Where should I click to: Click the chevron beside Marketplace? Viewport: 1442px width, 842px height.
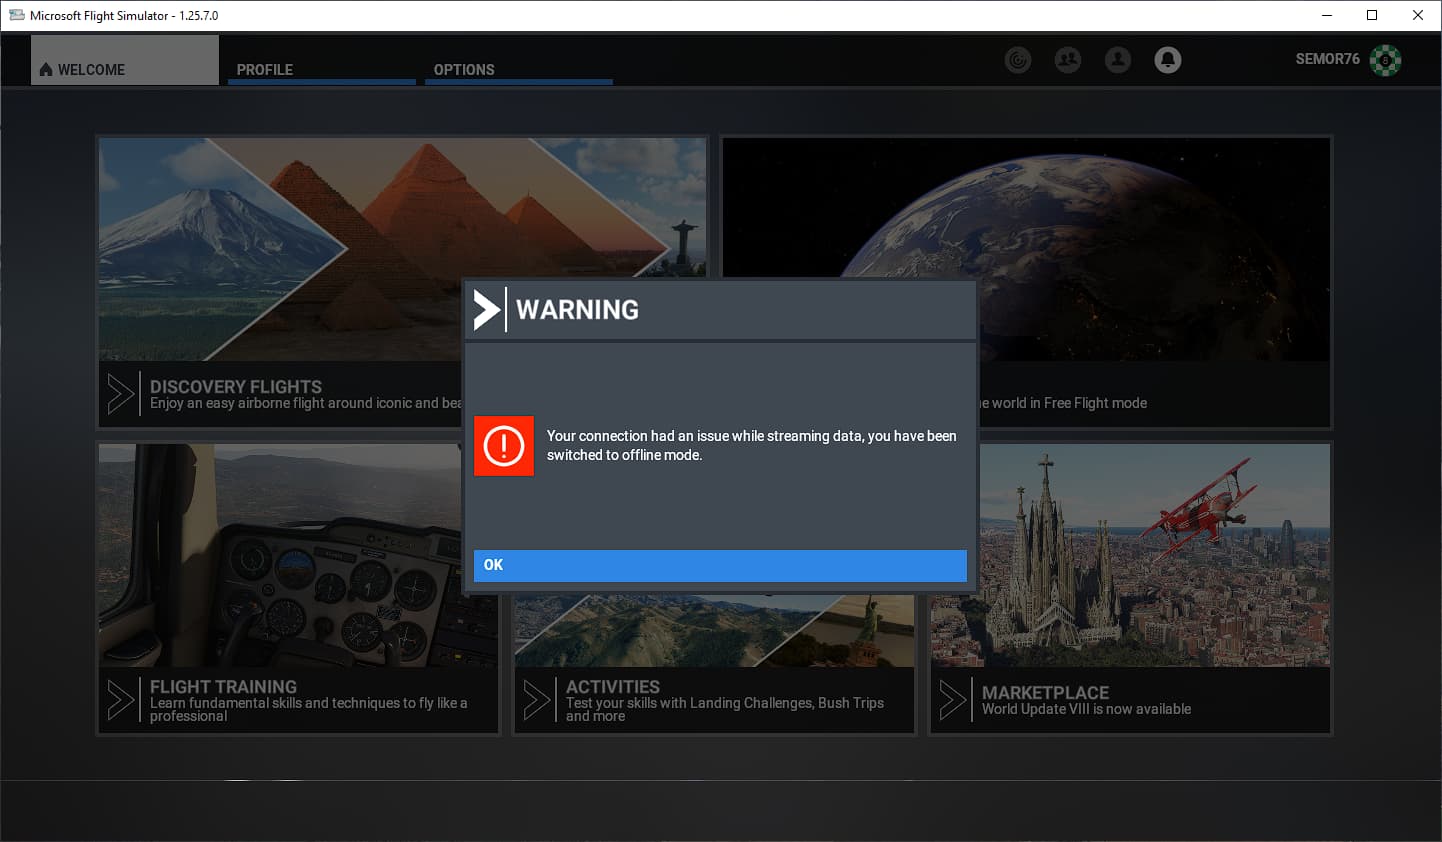click(953, 700)
